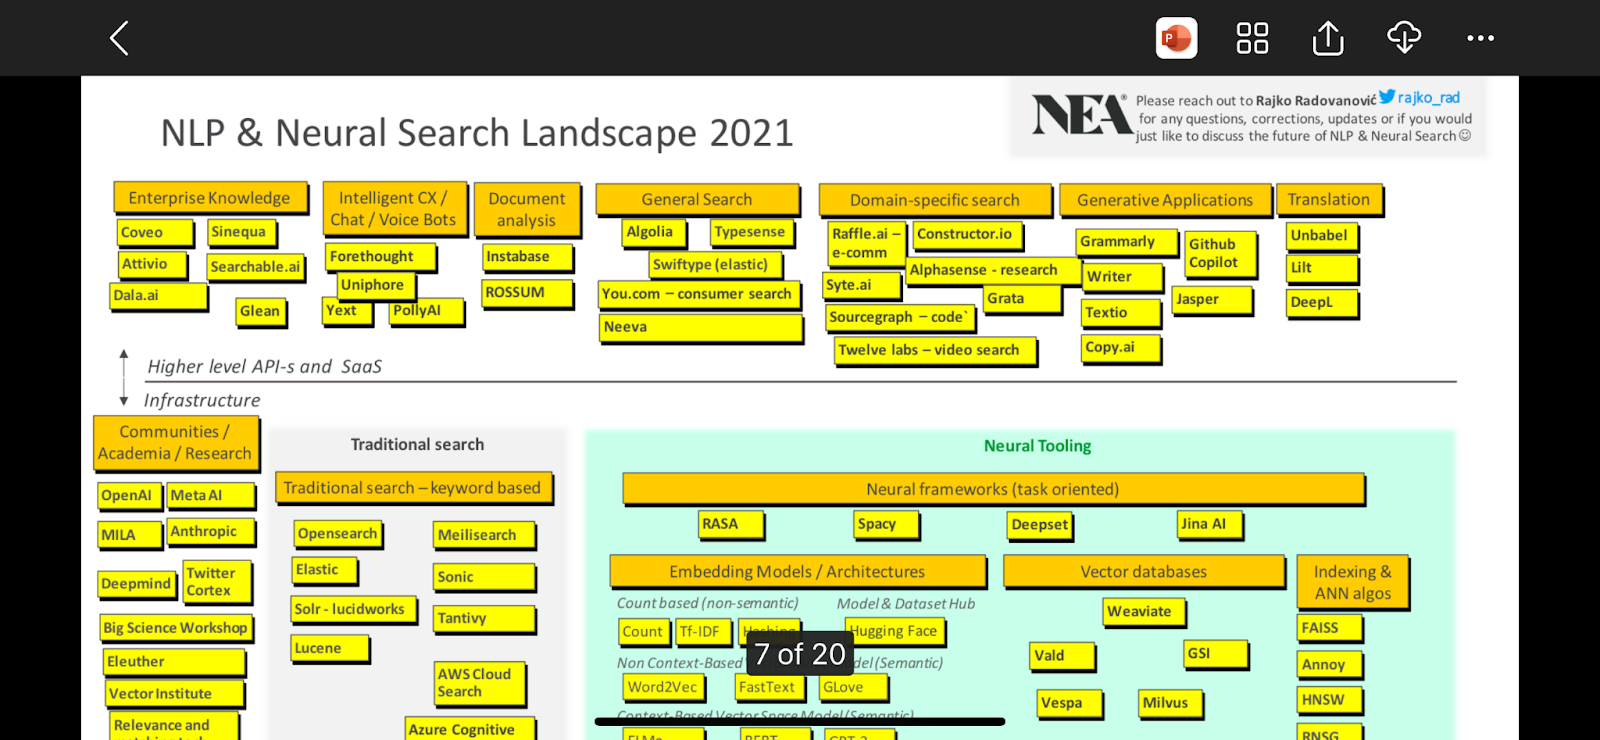Screen dimensions: 1600x740
Task: Click 'Neural frameworks (task oriented)' heading
Action: (x=993, y=489)
